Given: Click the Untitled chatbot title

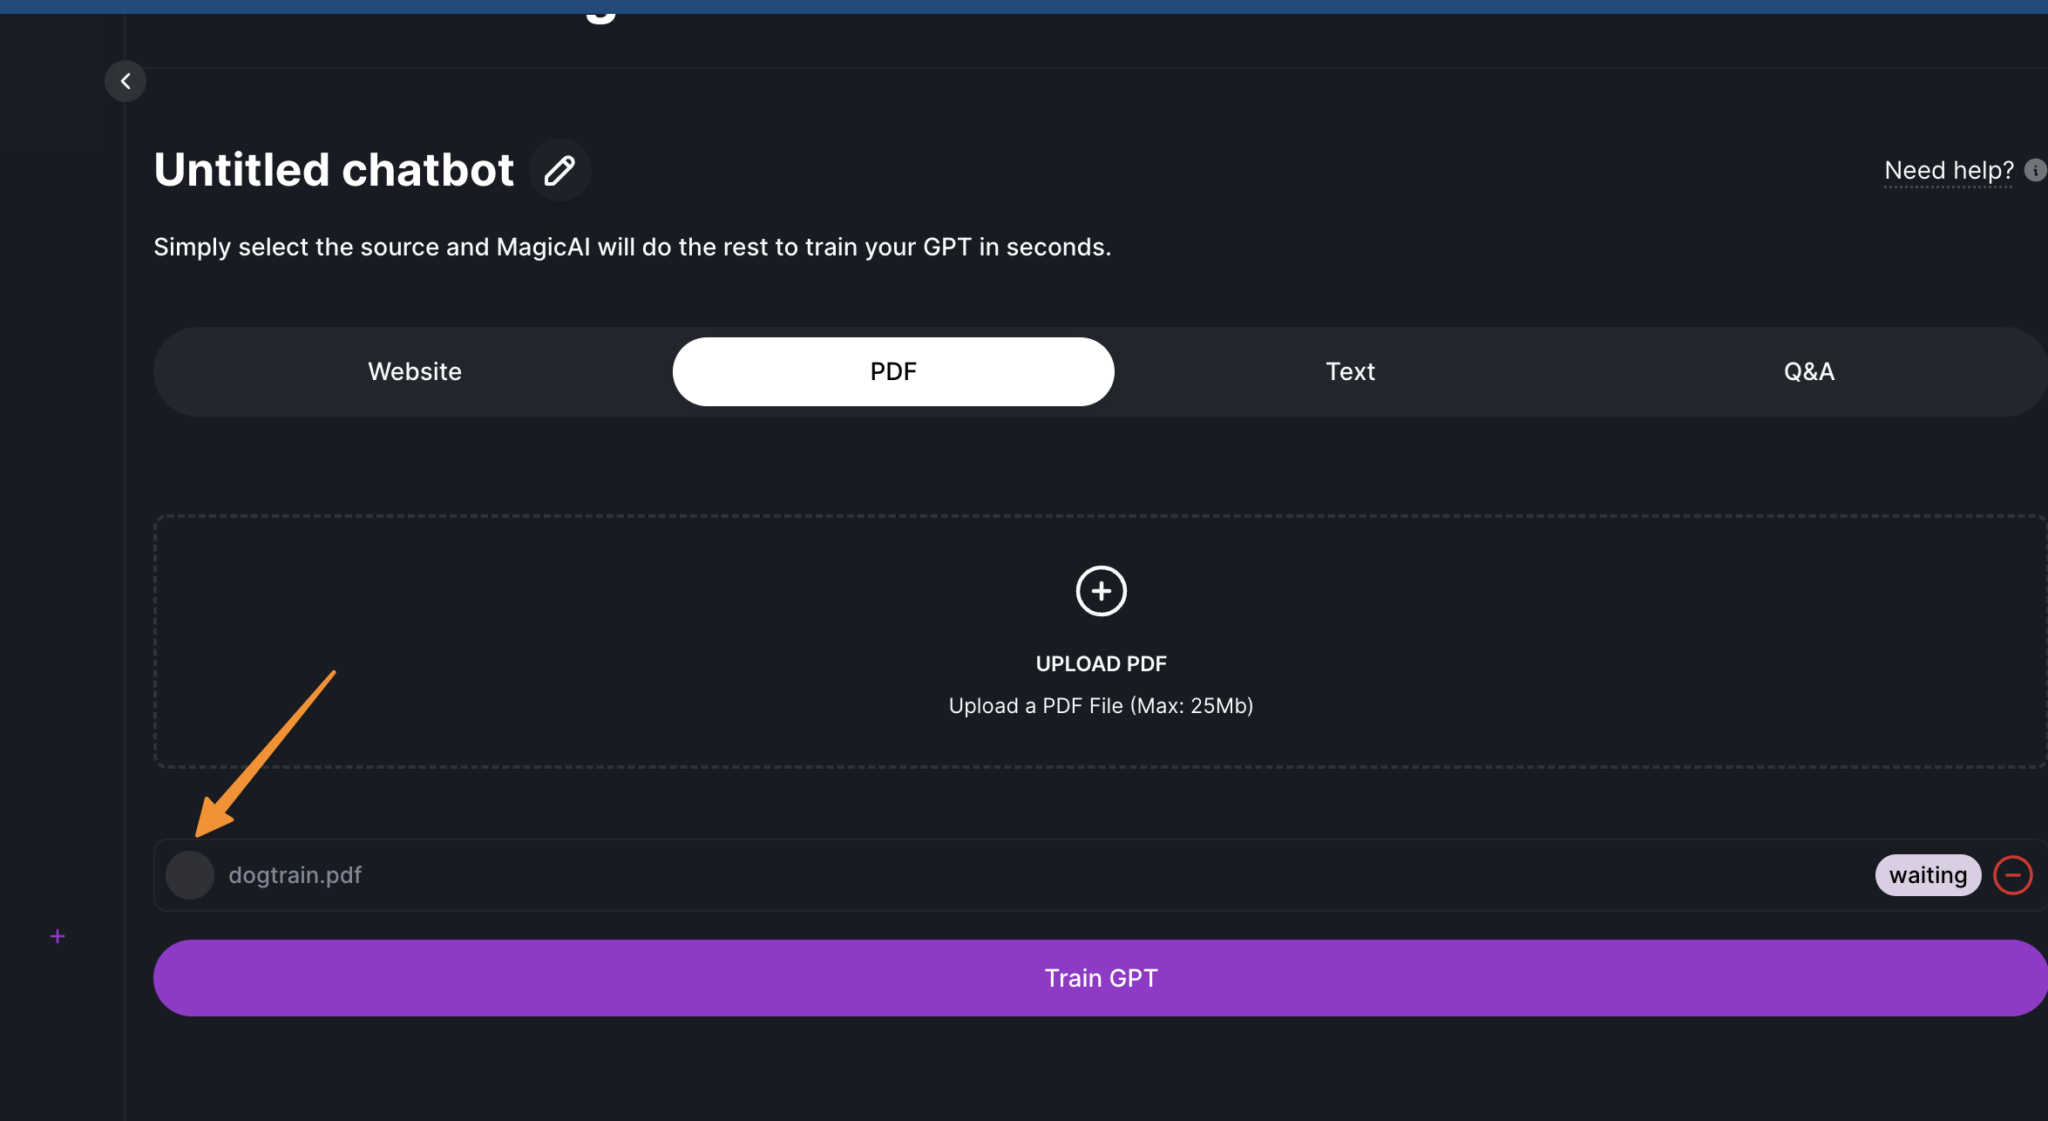Looking at the screenshot, I should click(x=334, y=170).
